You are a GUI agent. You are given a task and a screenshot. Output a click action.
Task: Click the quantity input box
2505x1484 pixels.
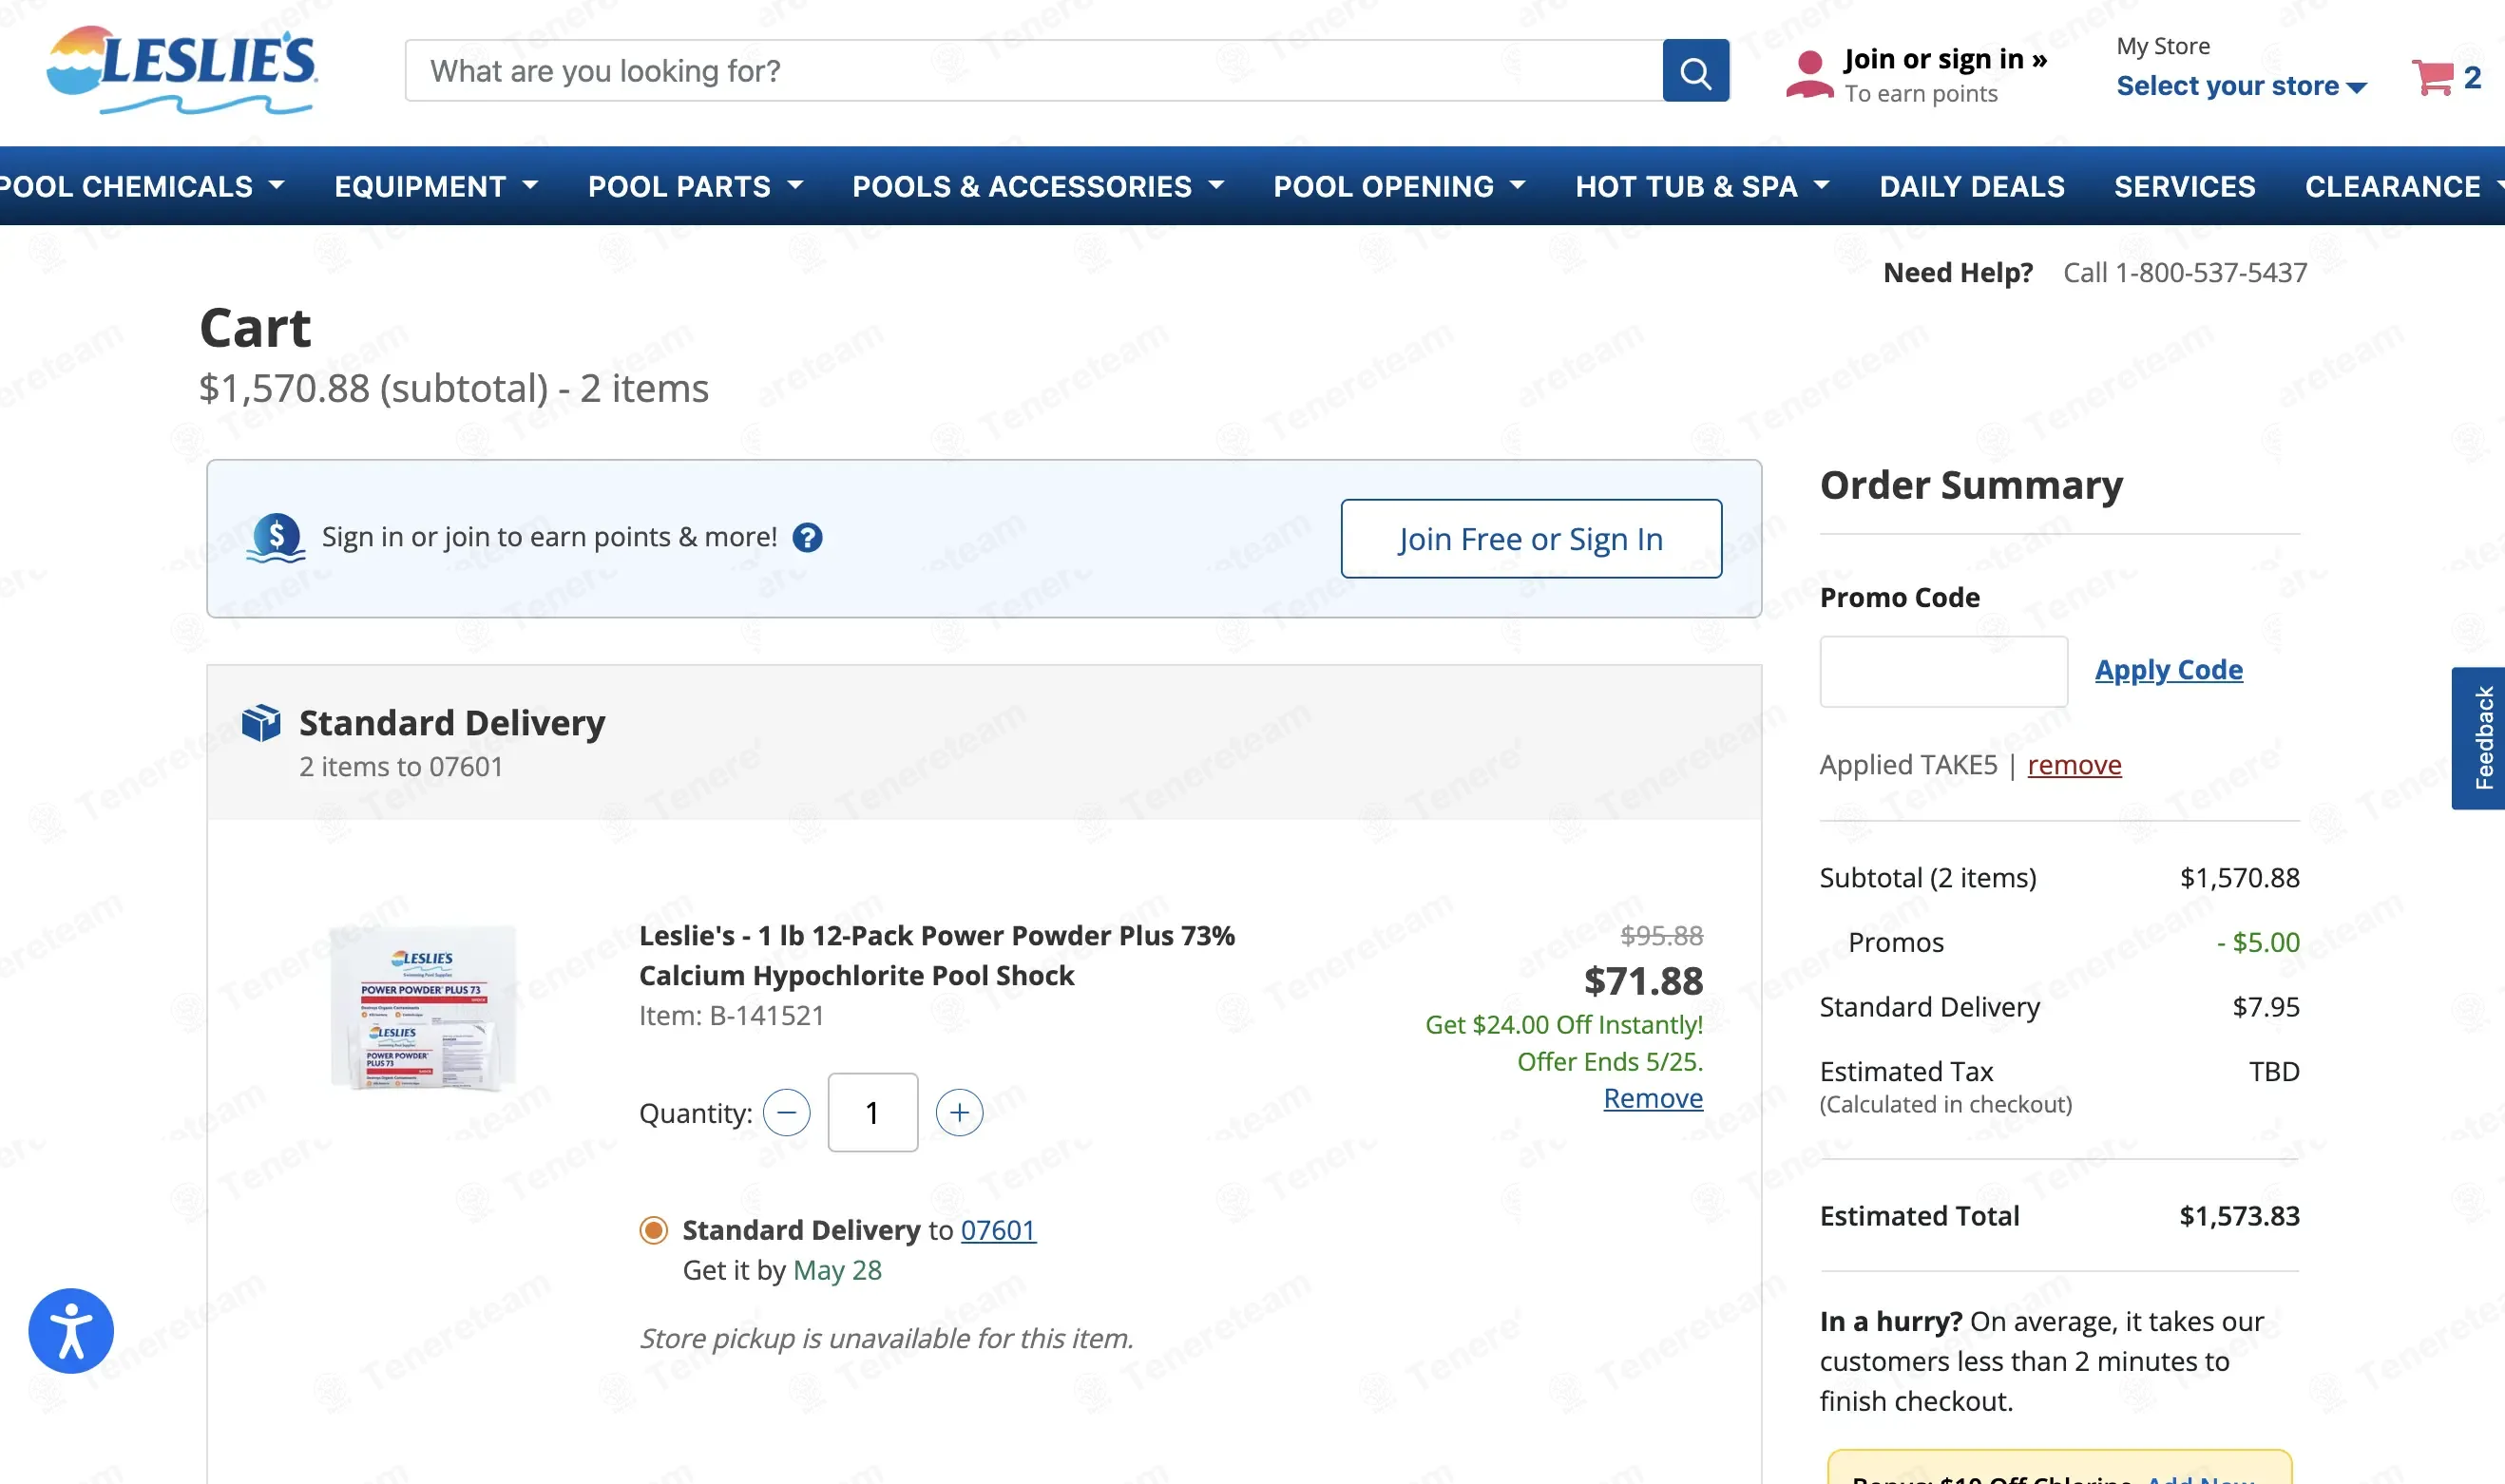point(872,1112)
